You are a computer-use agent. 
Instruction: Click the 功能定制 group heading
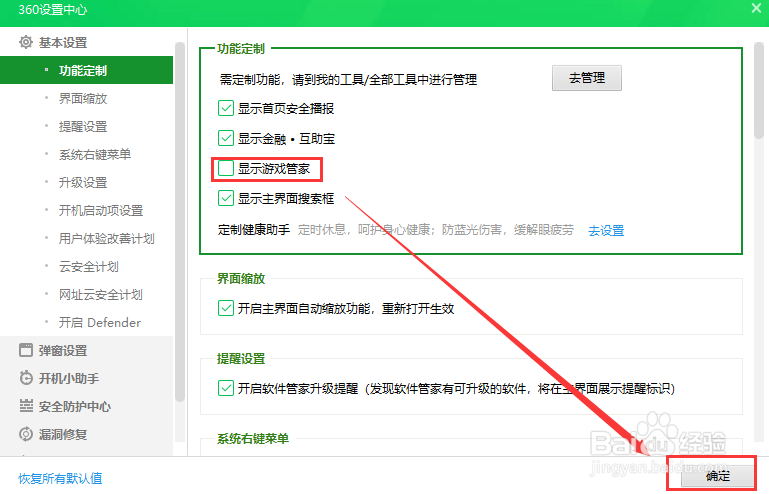click(241, 49)
